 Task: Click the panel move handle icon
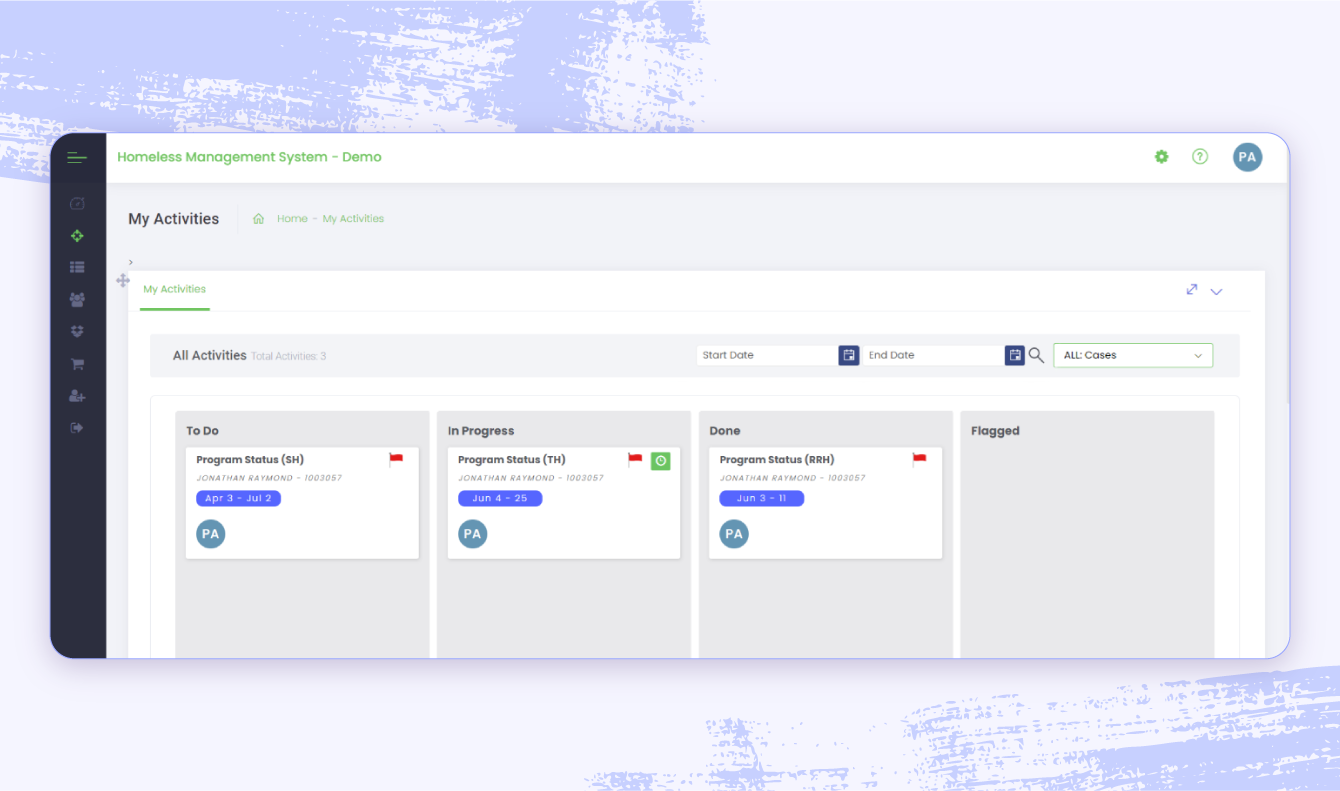pos(123,280)
